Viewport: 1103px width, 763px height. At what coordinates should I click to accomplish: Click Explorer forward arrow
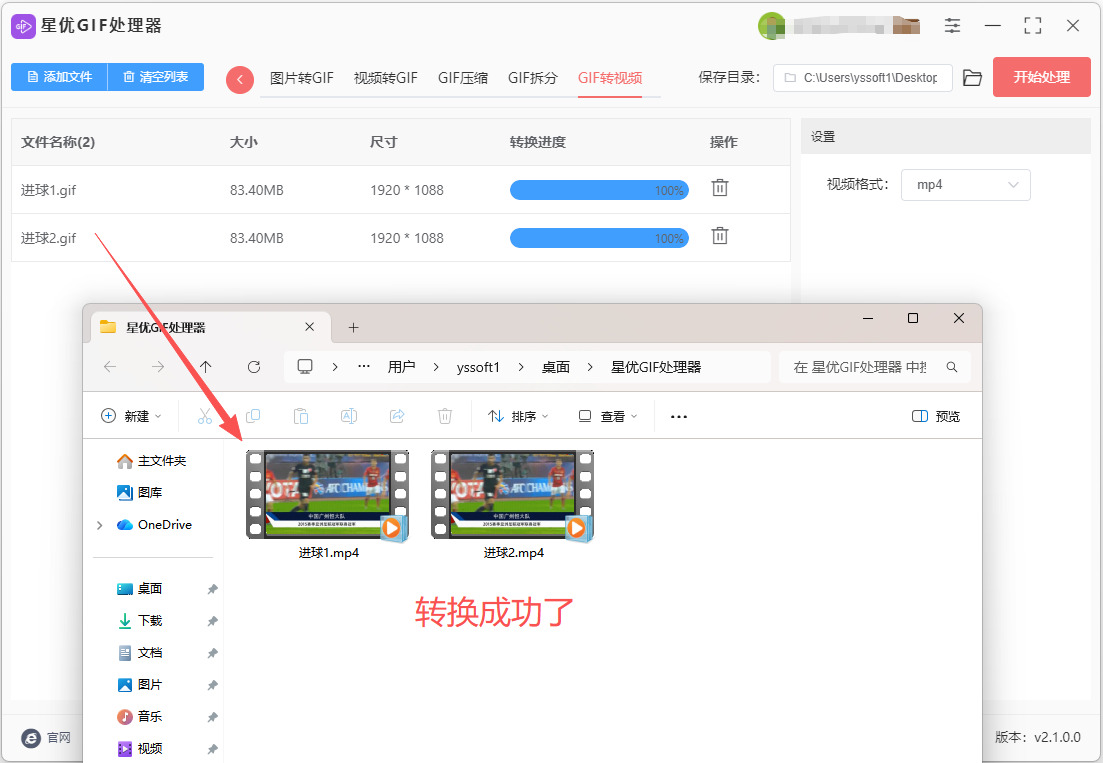click(158, 367)
